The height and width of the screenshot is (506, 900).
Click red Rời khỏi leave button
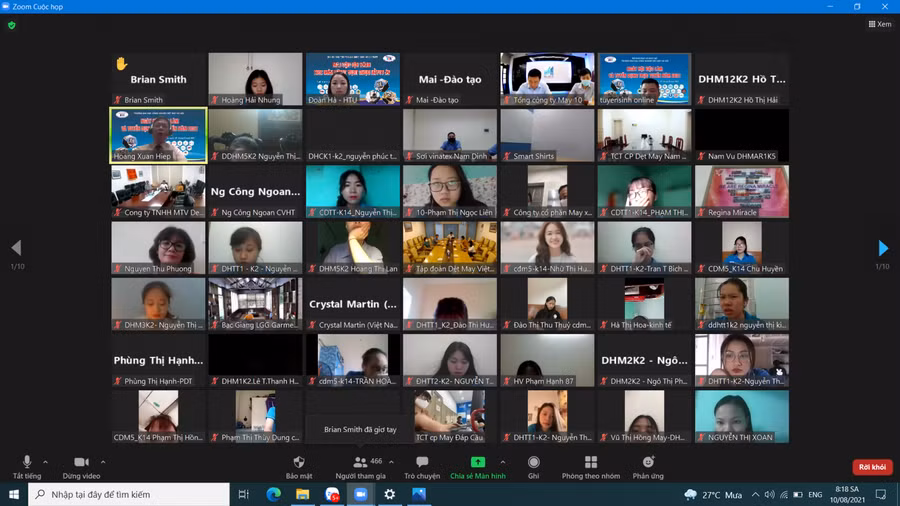[x=872, y=467]
